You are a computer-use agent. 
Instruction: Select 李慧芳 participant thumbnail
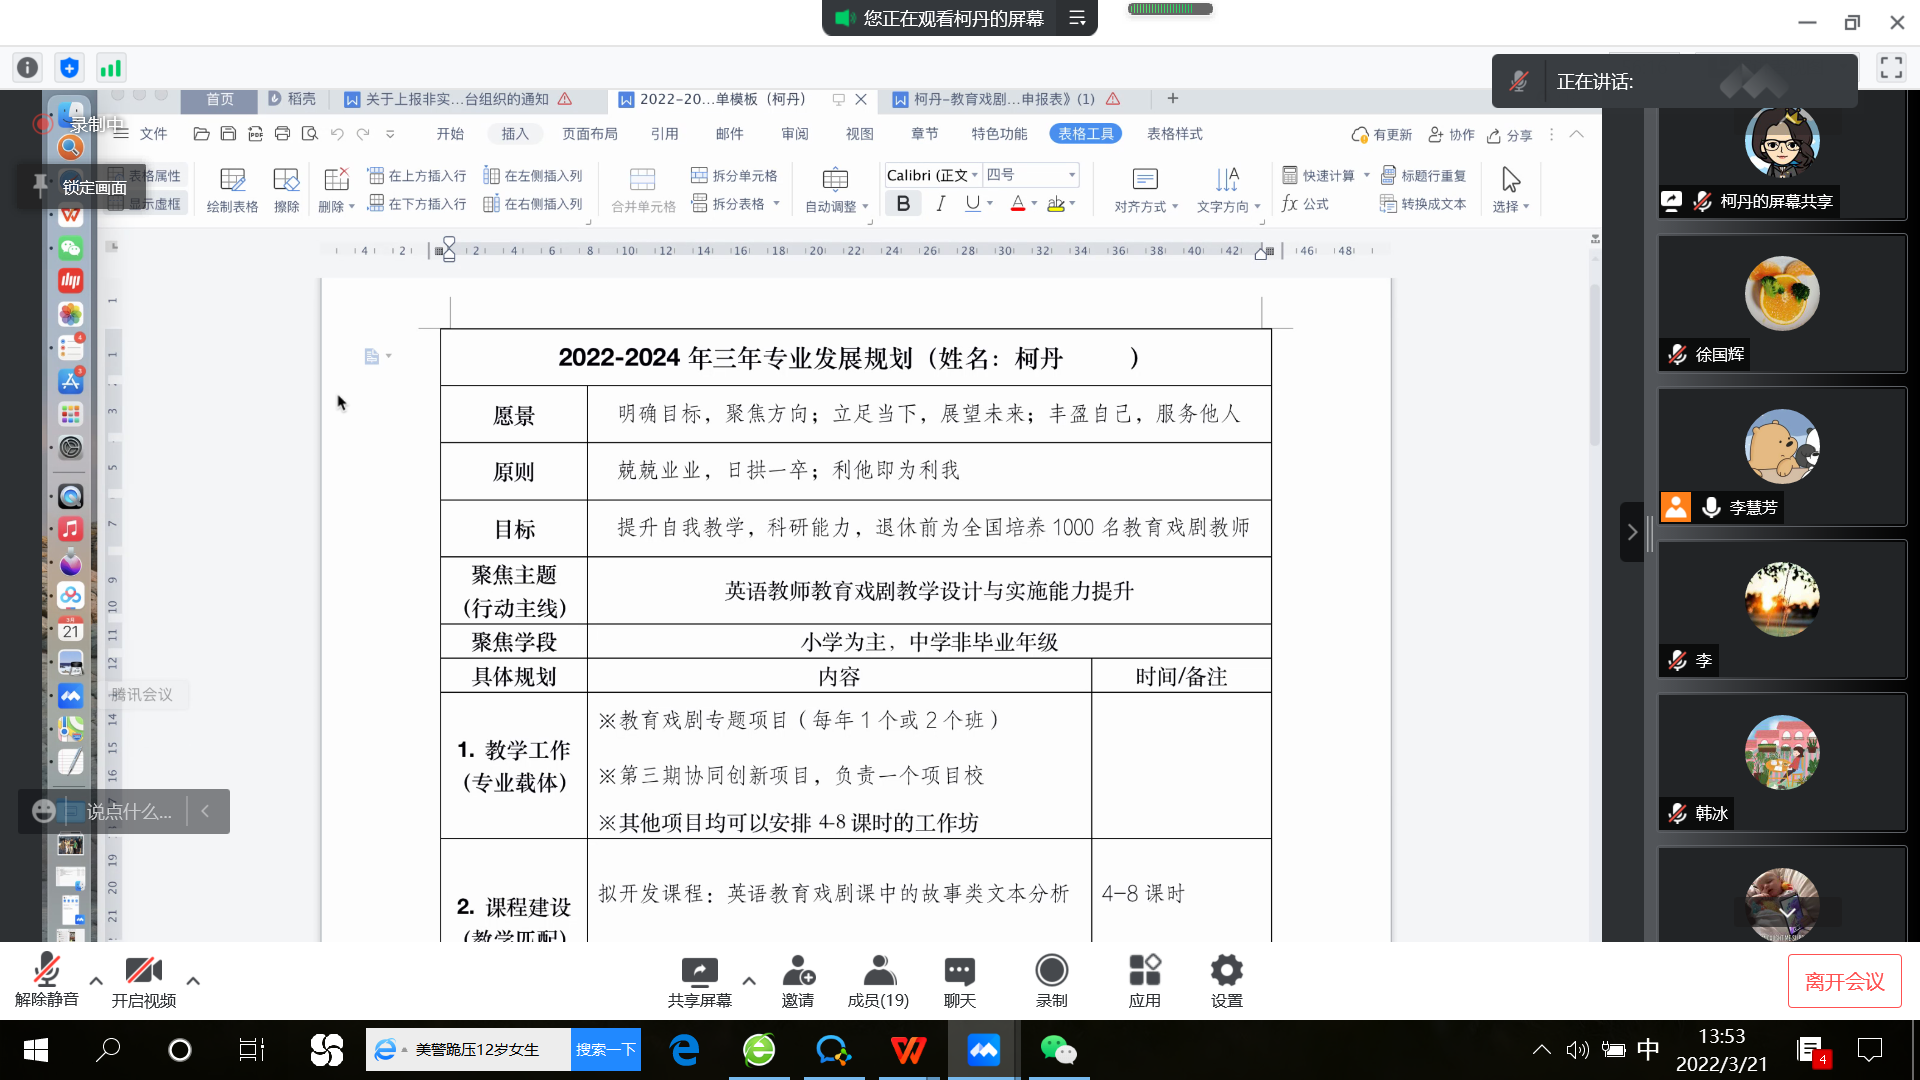pos(1782,456)
